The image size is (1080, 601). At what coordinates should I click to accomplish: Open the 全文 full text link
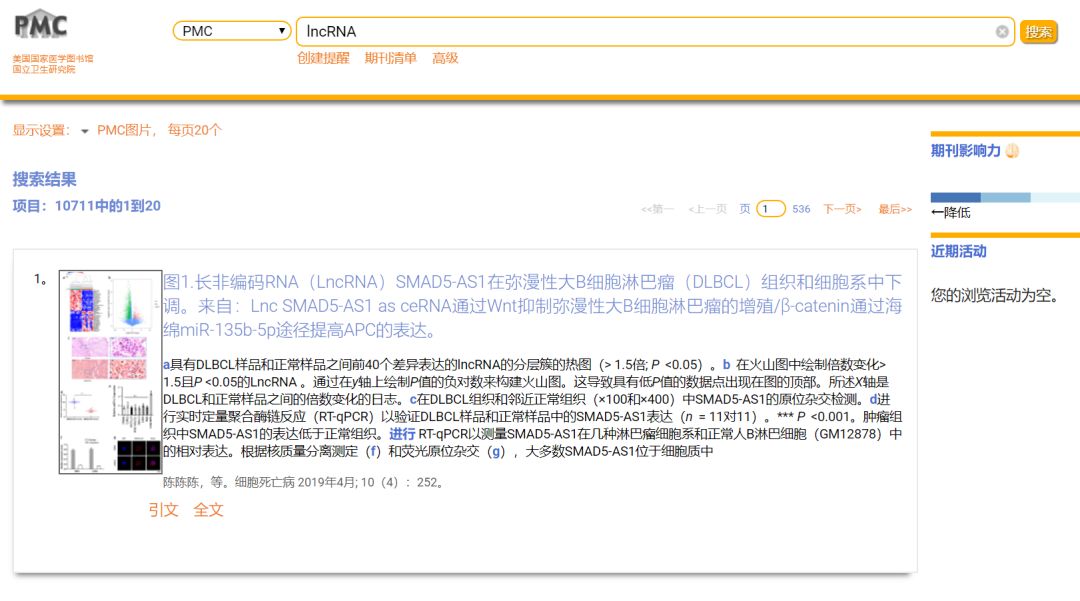tap(208, 510)
